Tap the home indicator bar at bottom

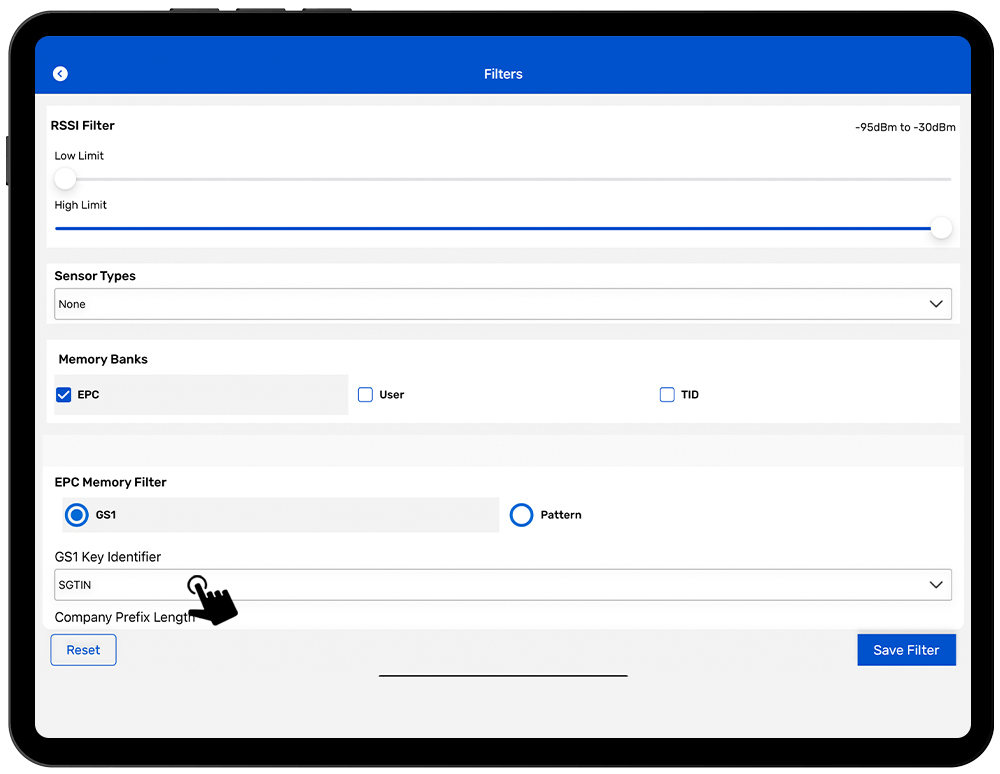tap(503, 676)
